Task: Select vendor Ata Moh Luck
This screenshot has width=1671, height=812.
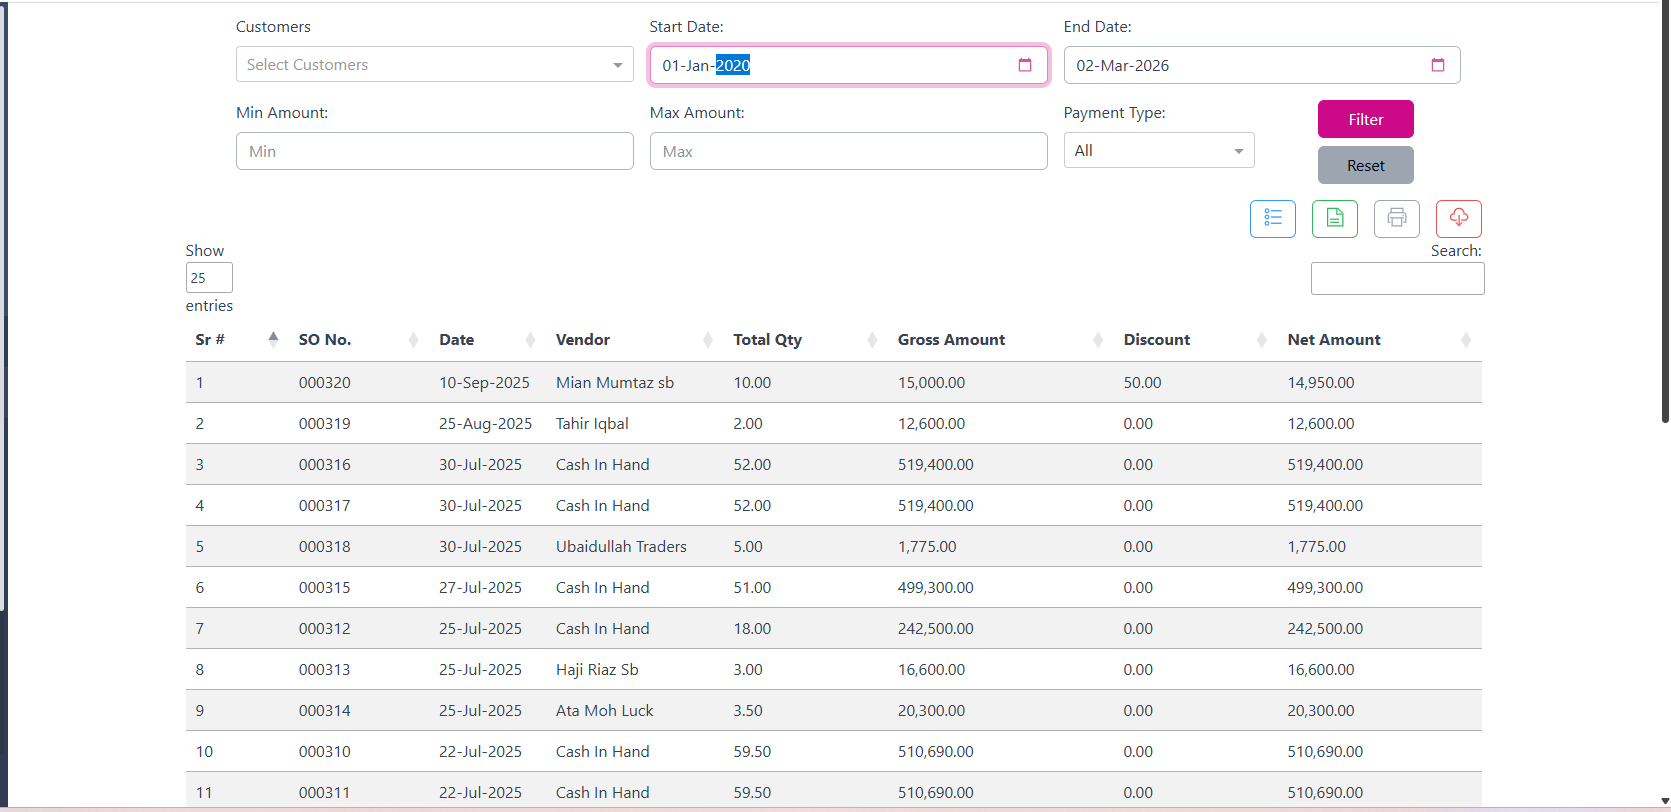Action: [604, 711]
